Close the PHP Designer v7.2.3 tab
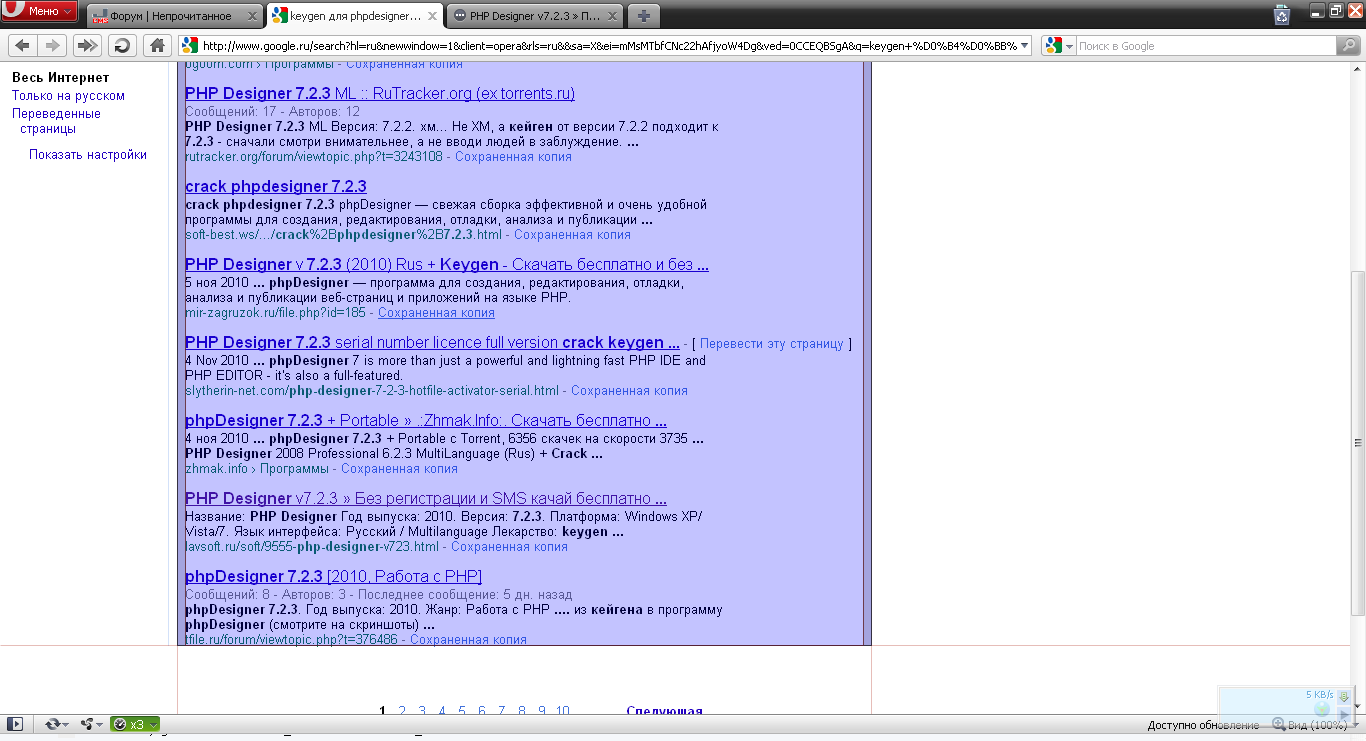1366x741 pixels. (x=609, y=16)
